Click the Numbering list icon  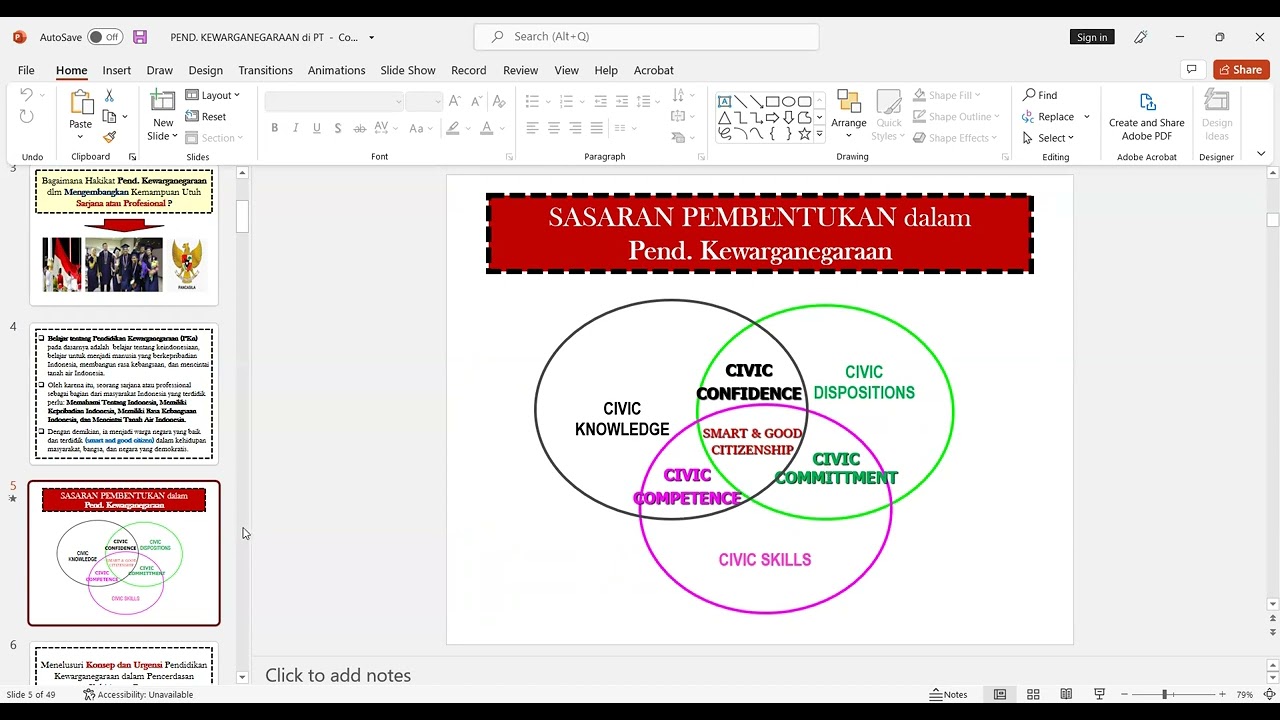pyautogui.click(x=566, y=101)
